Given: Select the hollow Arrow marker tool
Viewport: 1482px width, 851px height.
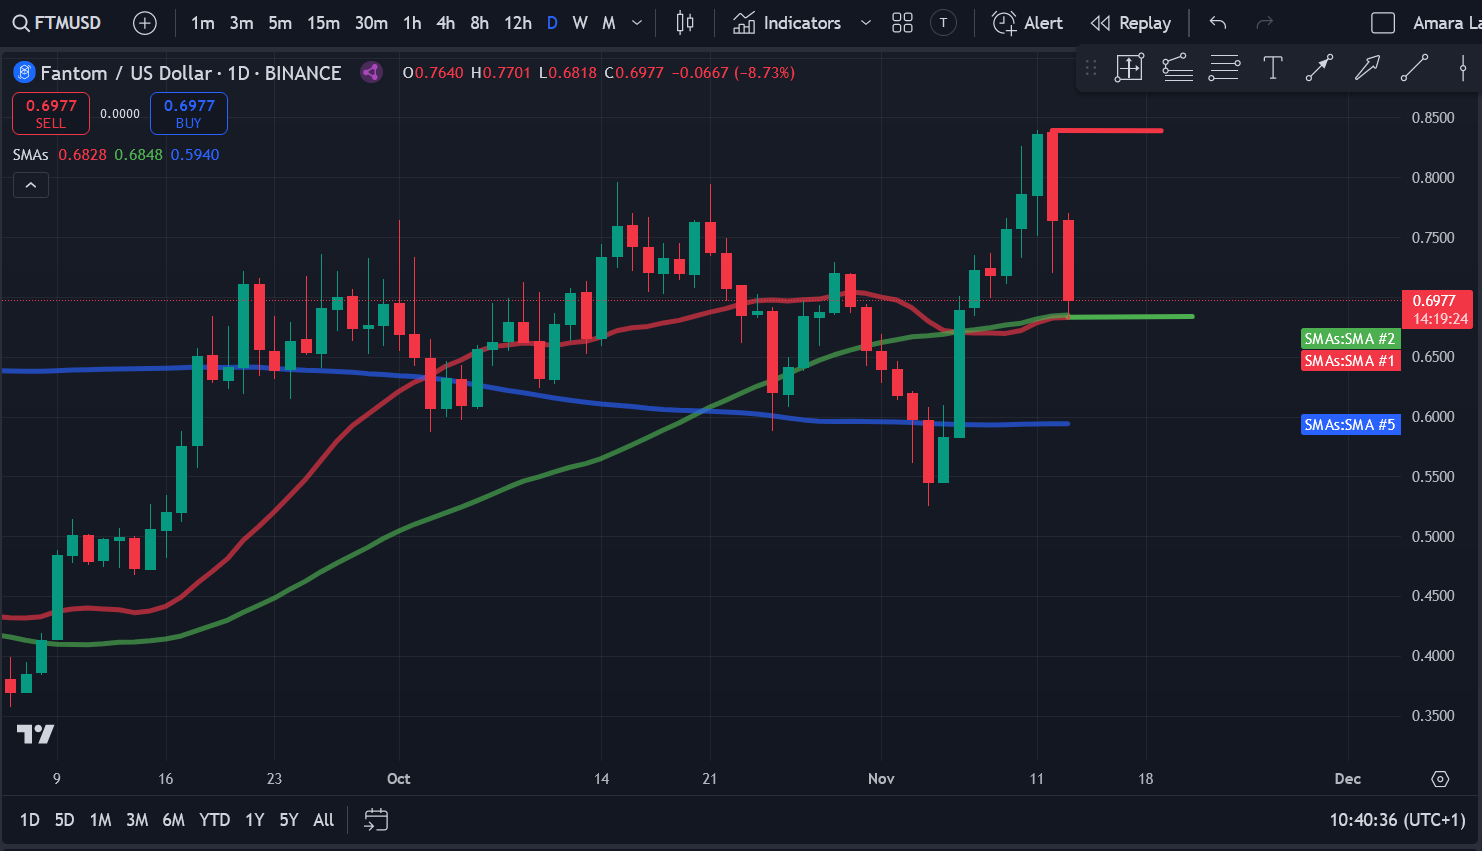Looking at the screenshot, I should coord(1367,68).
